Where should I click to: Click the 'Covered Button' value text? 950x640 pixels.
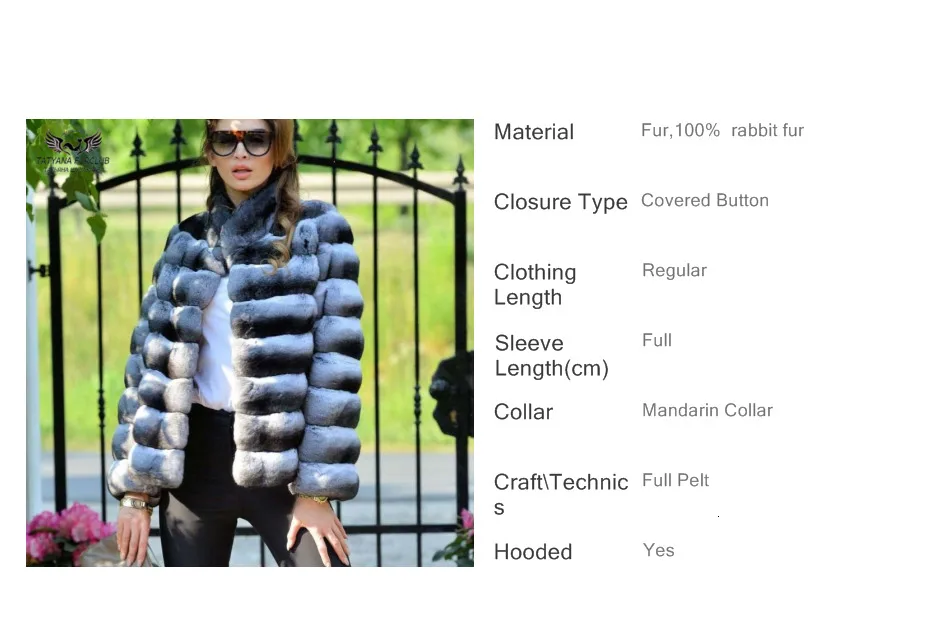[705, 201]
